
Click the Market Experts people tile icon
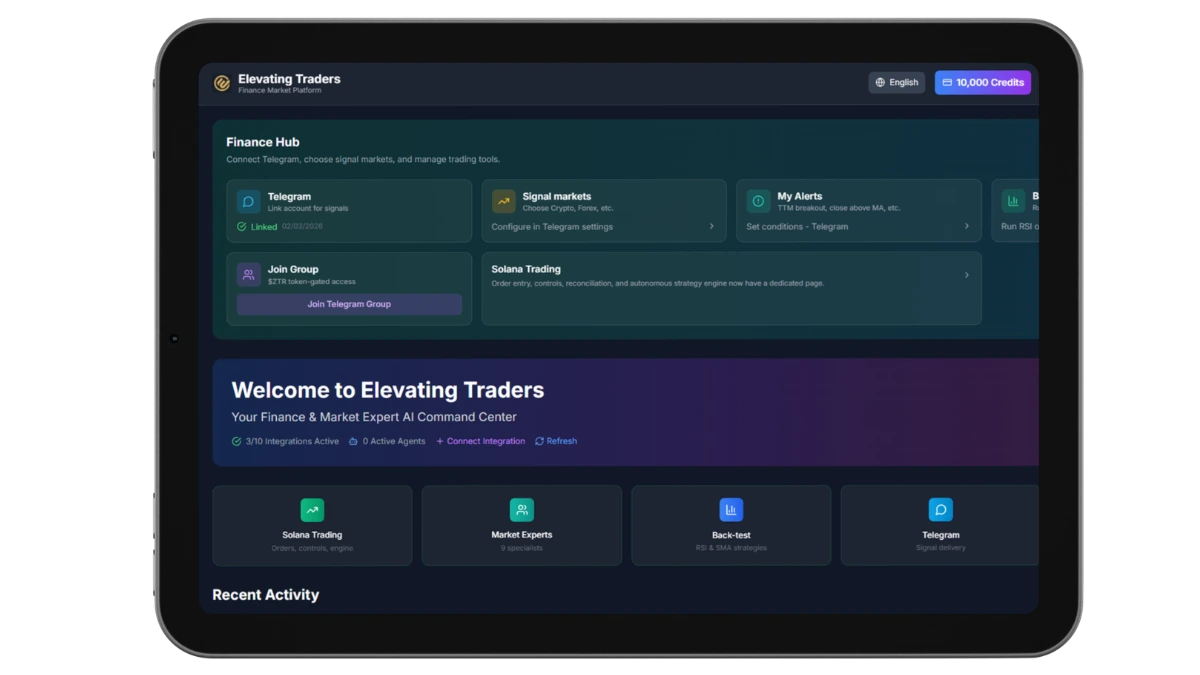pos(522,510)
